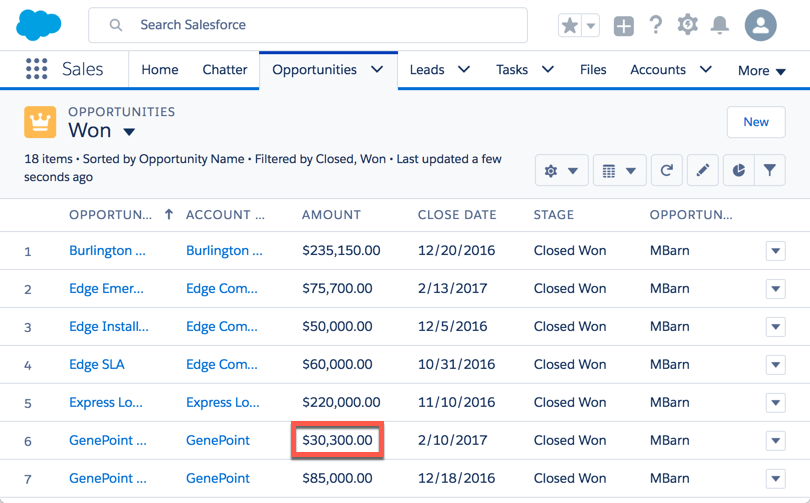Open the More navigation menu

(761, 71)
